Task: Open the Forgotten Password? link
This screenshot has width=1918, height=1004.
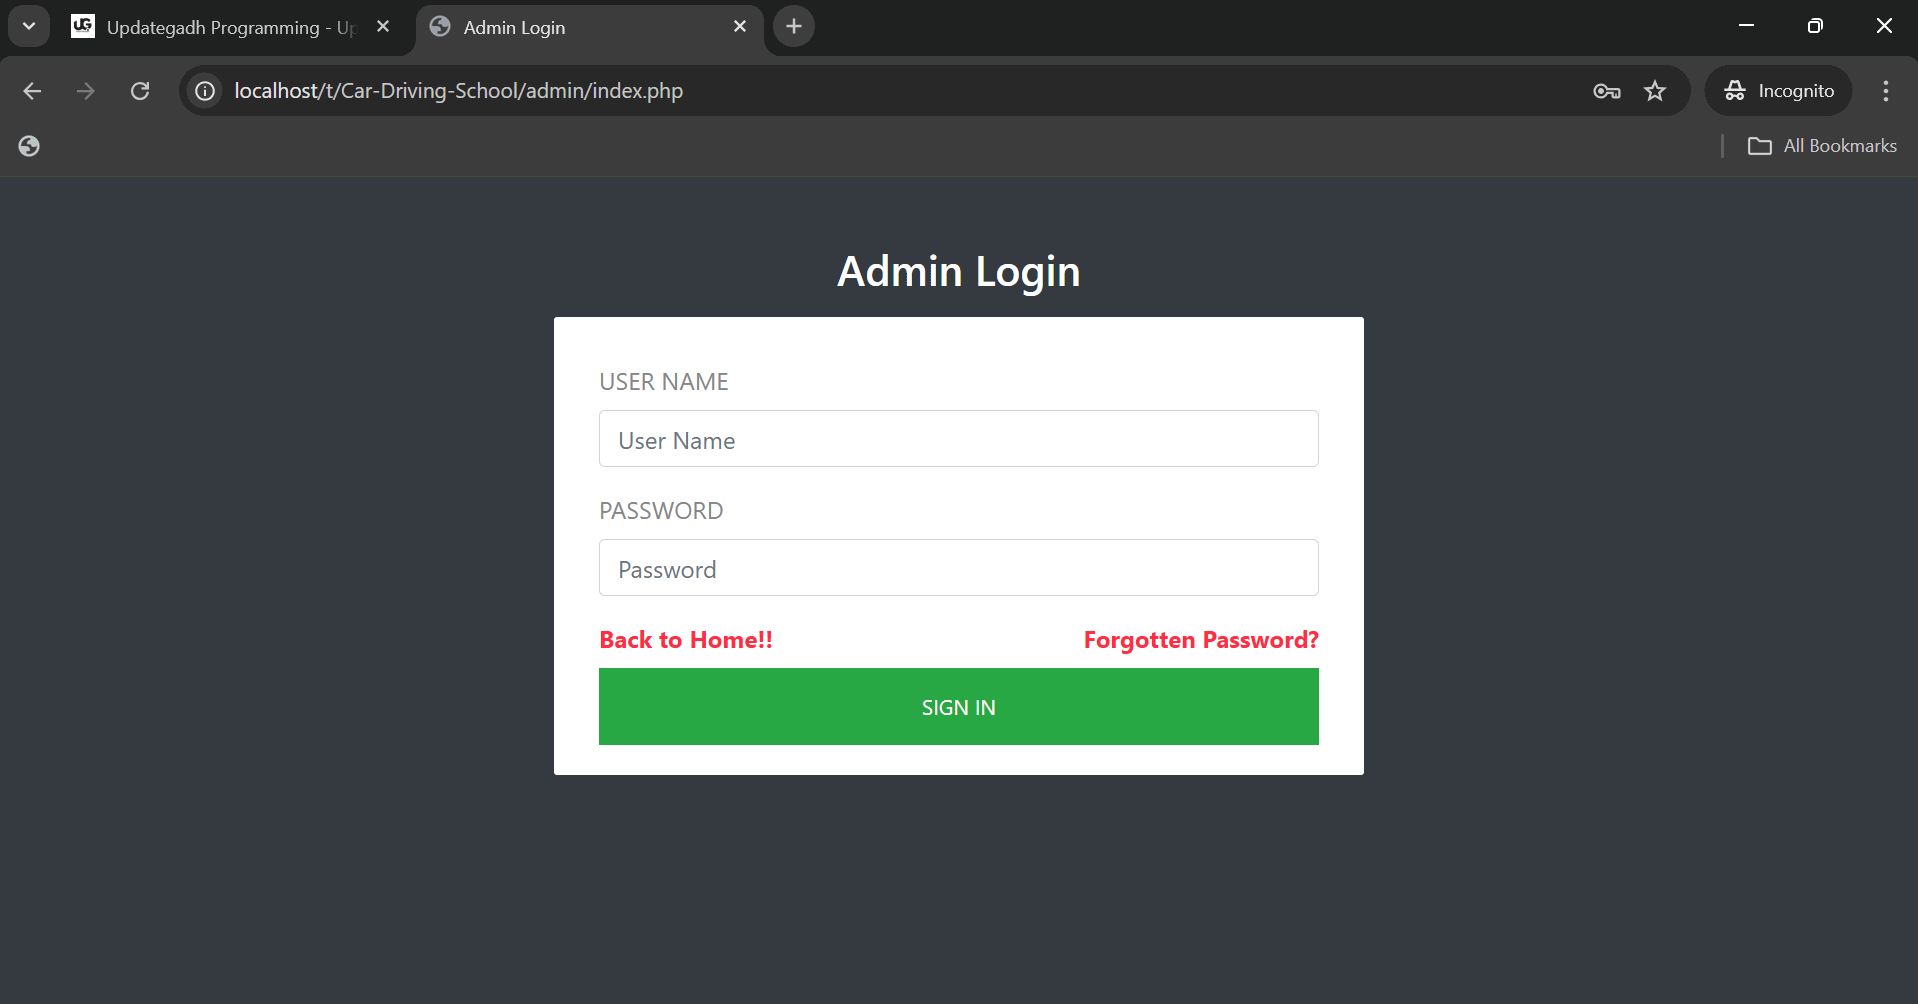Action: tap(1201, 640)
